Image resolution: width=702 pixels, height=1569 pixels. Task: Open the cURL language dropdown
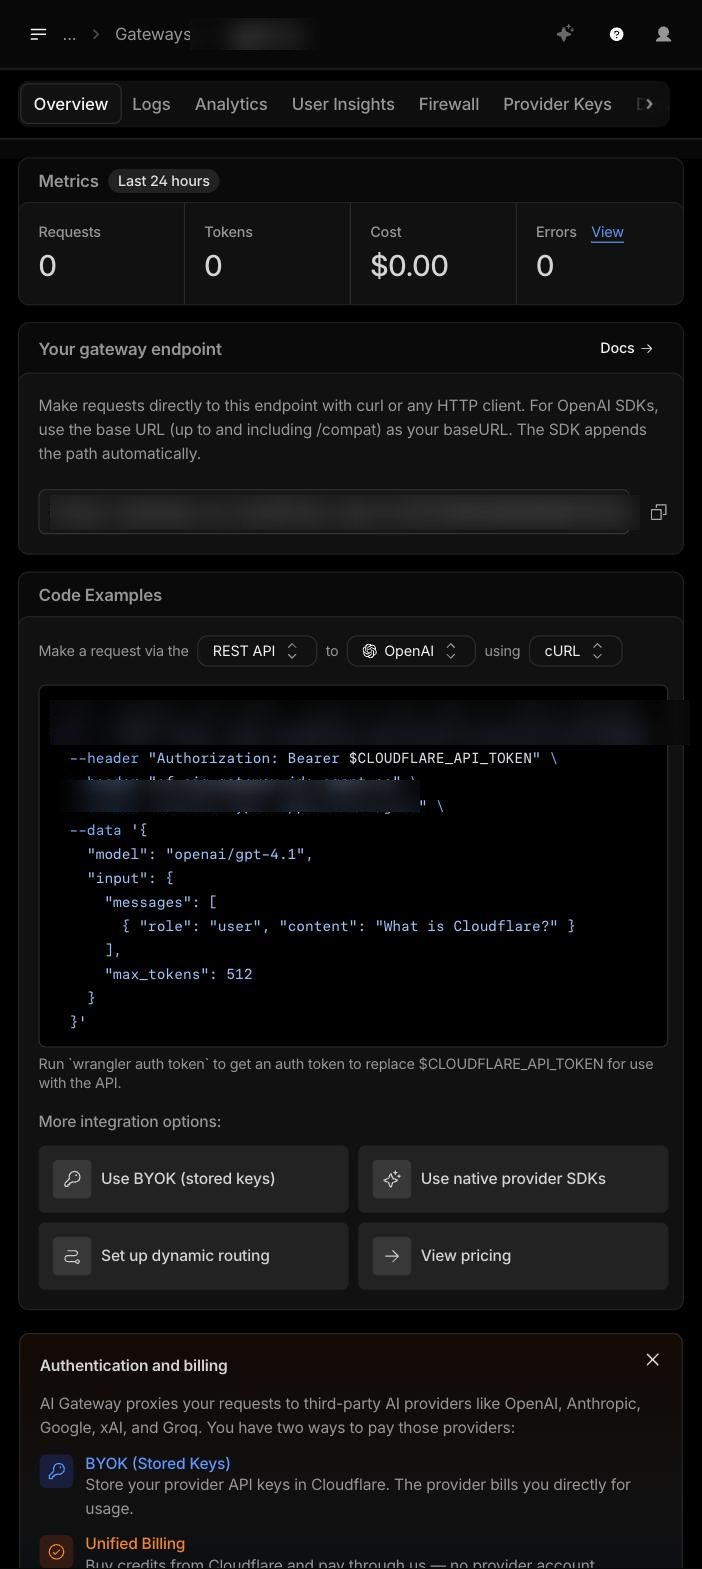[x=575, y=651]
